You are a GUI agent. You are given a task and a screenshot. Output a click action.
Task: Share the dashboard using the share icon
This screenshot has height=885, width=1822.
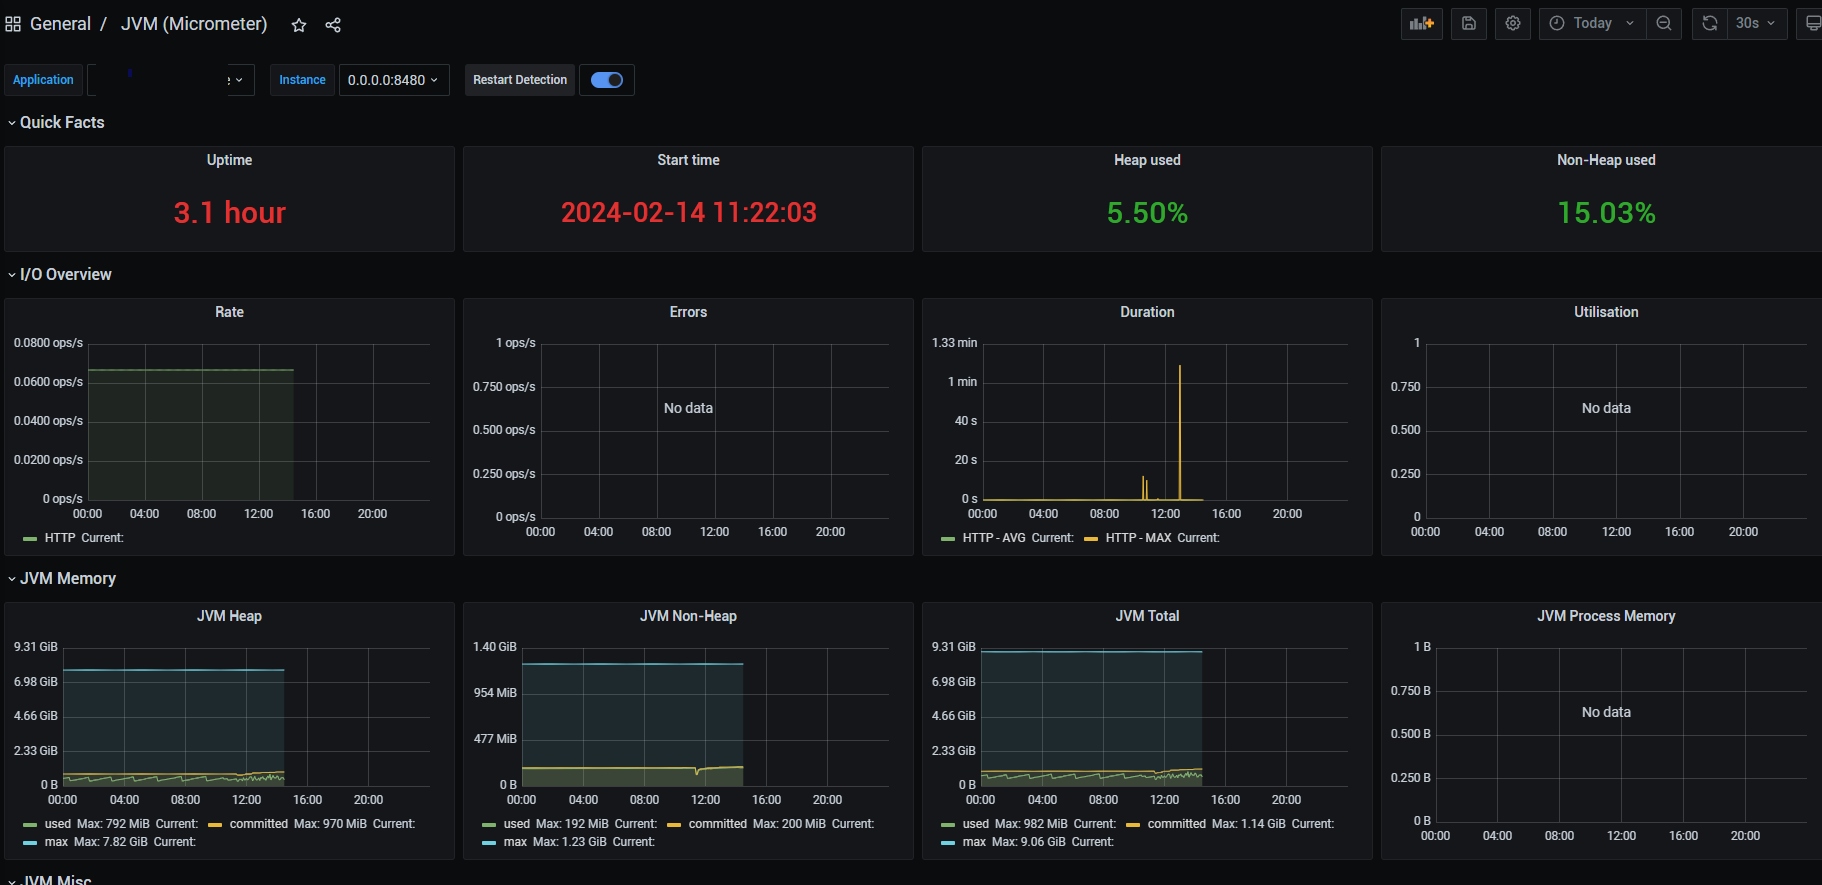point(333,25)
